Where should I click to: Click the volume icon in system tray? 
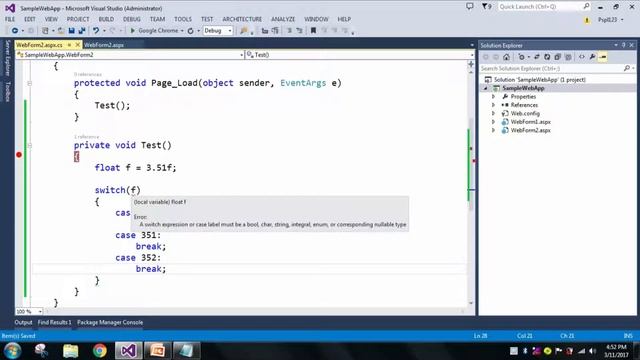(592, 351)
